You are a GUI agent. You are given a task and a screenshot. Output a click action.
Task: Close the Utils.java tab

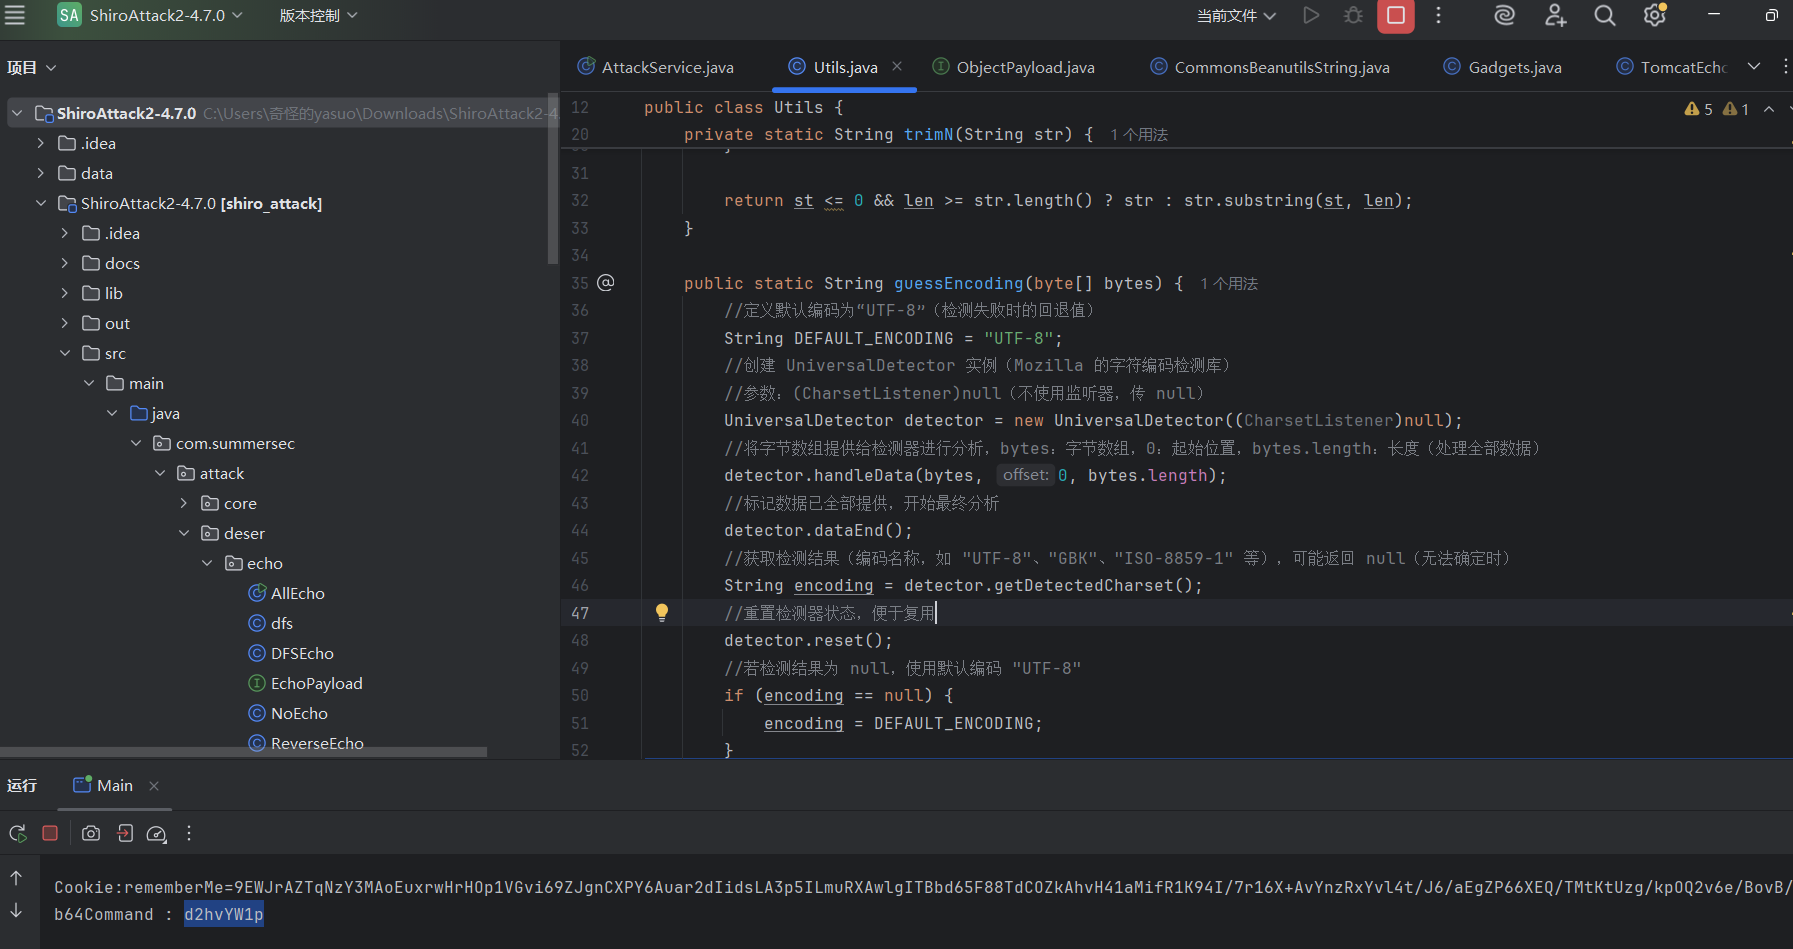click(x=897, y=66)
